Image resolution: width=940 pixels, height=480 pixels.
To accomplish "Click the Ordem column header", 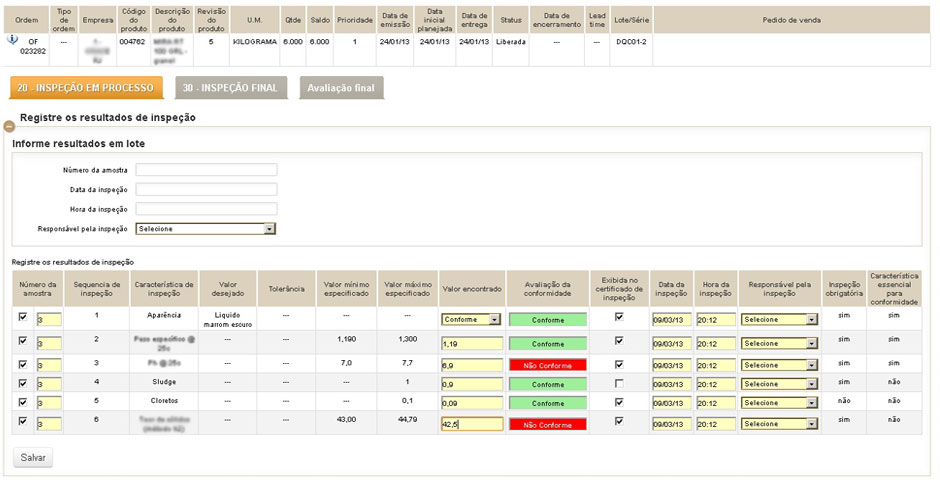I will (x=27, y=20).
